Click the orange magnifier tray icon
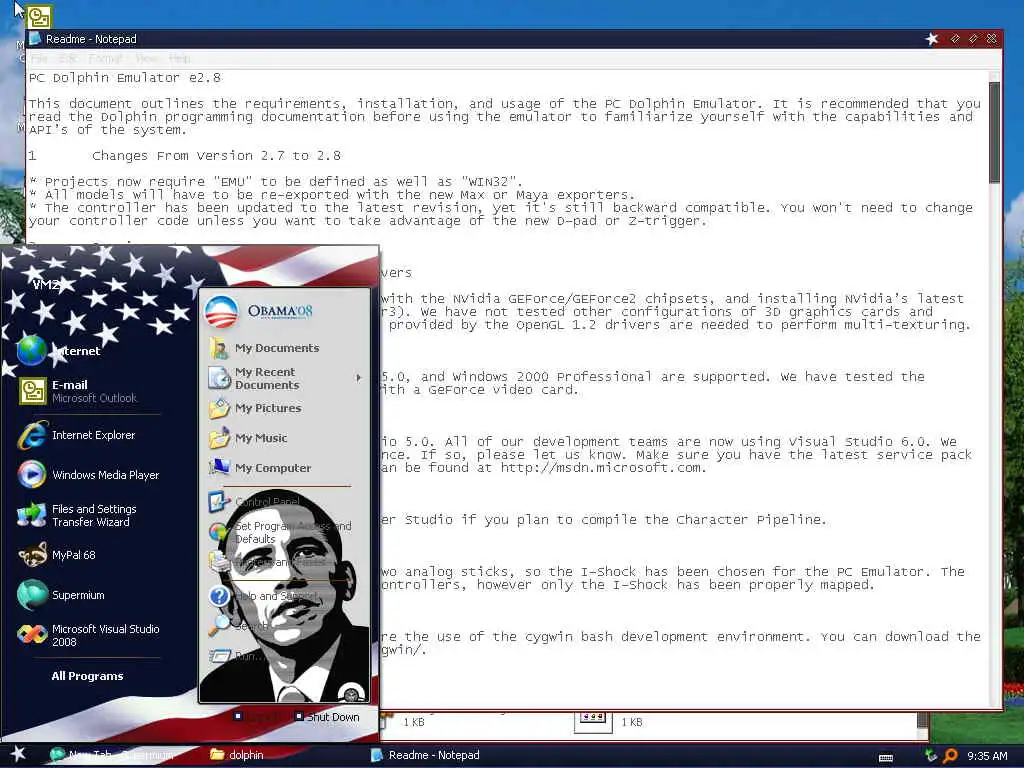The image size is (1024, 768). pyautogui.click(x=950, y=756)
